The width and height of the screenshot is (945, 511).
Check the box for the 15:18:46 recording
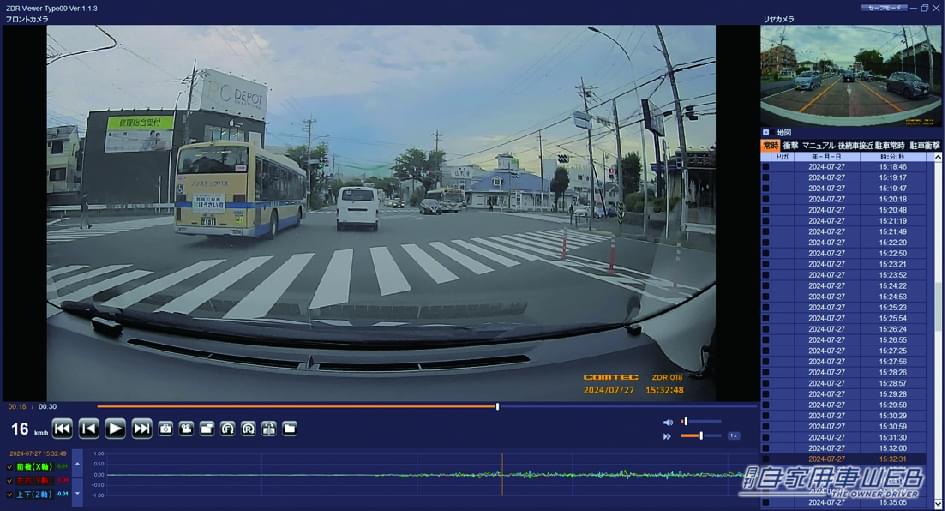(x=766, y=167)
